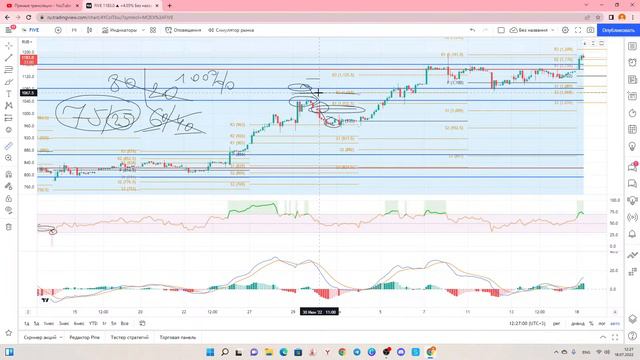
Task: Switch chart to fullscreen mode
Action: tap(578, 30)
